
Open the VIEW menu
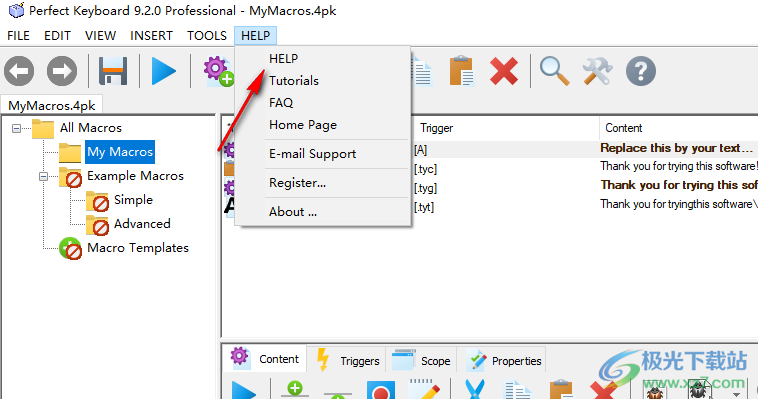pyautogui.click(x=101, y=36)
